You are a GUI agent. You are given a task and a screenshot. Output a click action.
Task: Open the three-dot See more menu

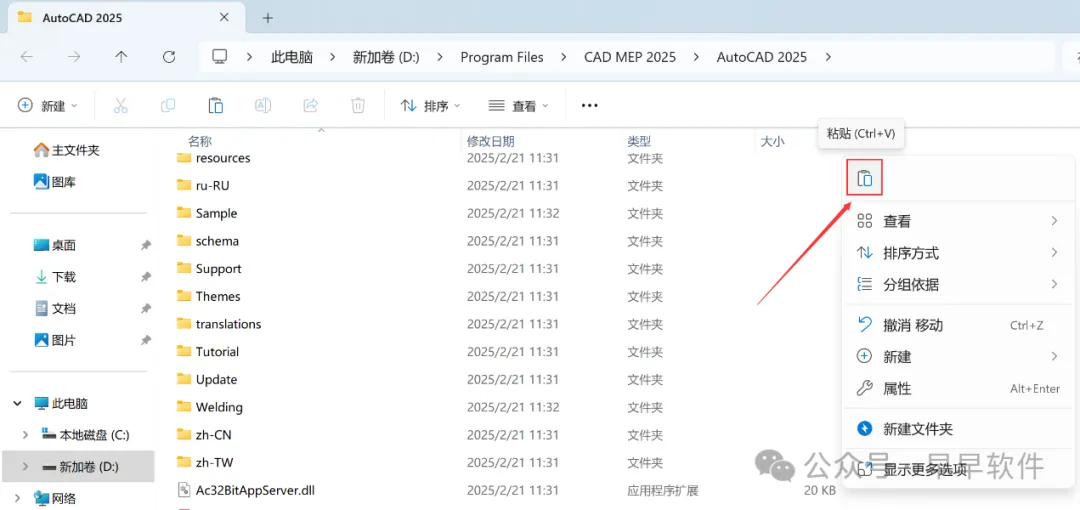[590, 105]
